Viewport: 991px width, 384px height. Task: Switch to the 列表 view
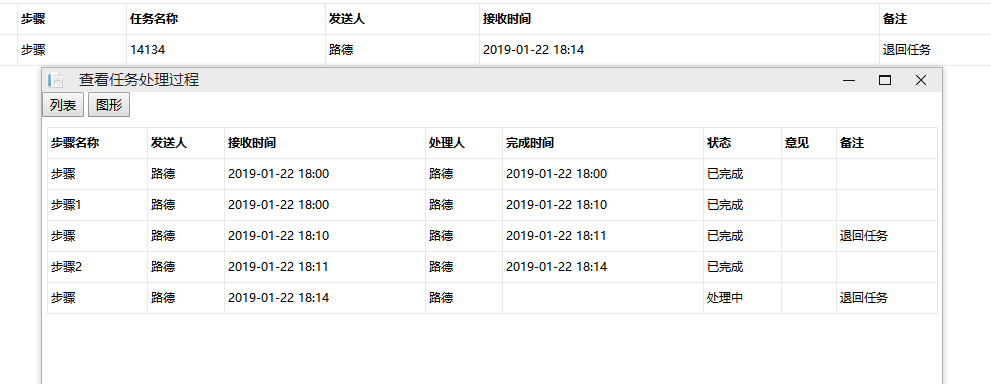pos(63,105)
